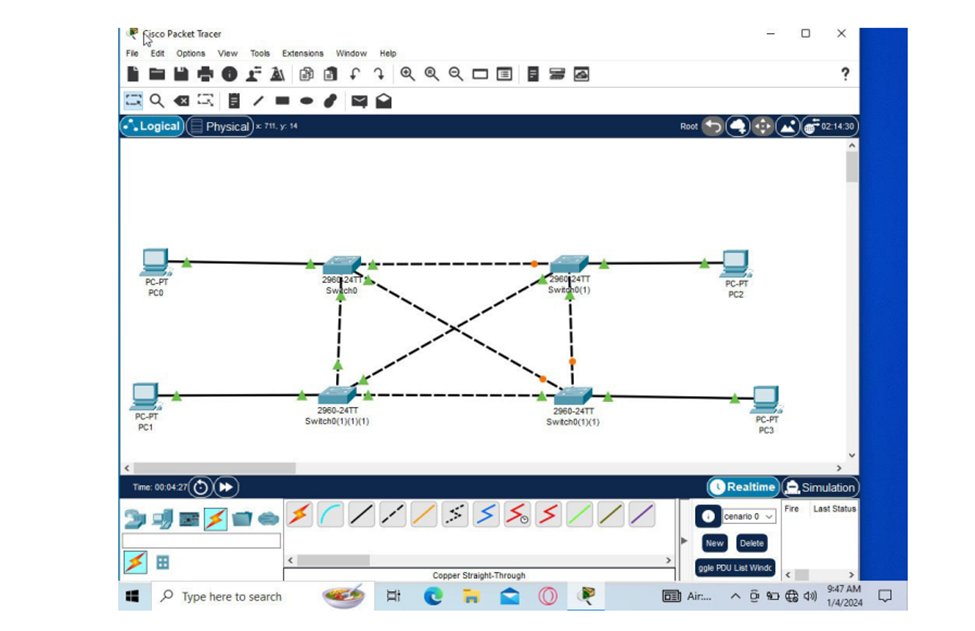Select the PC2 device in workspace
The width and height of the screenshot is (975, 631).
(736, 264)
